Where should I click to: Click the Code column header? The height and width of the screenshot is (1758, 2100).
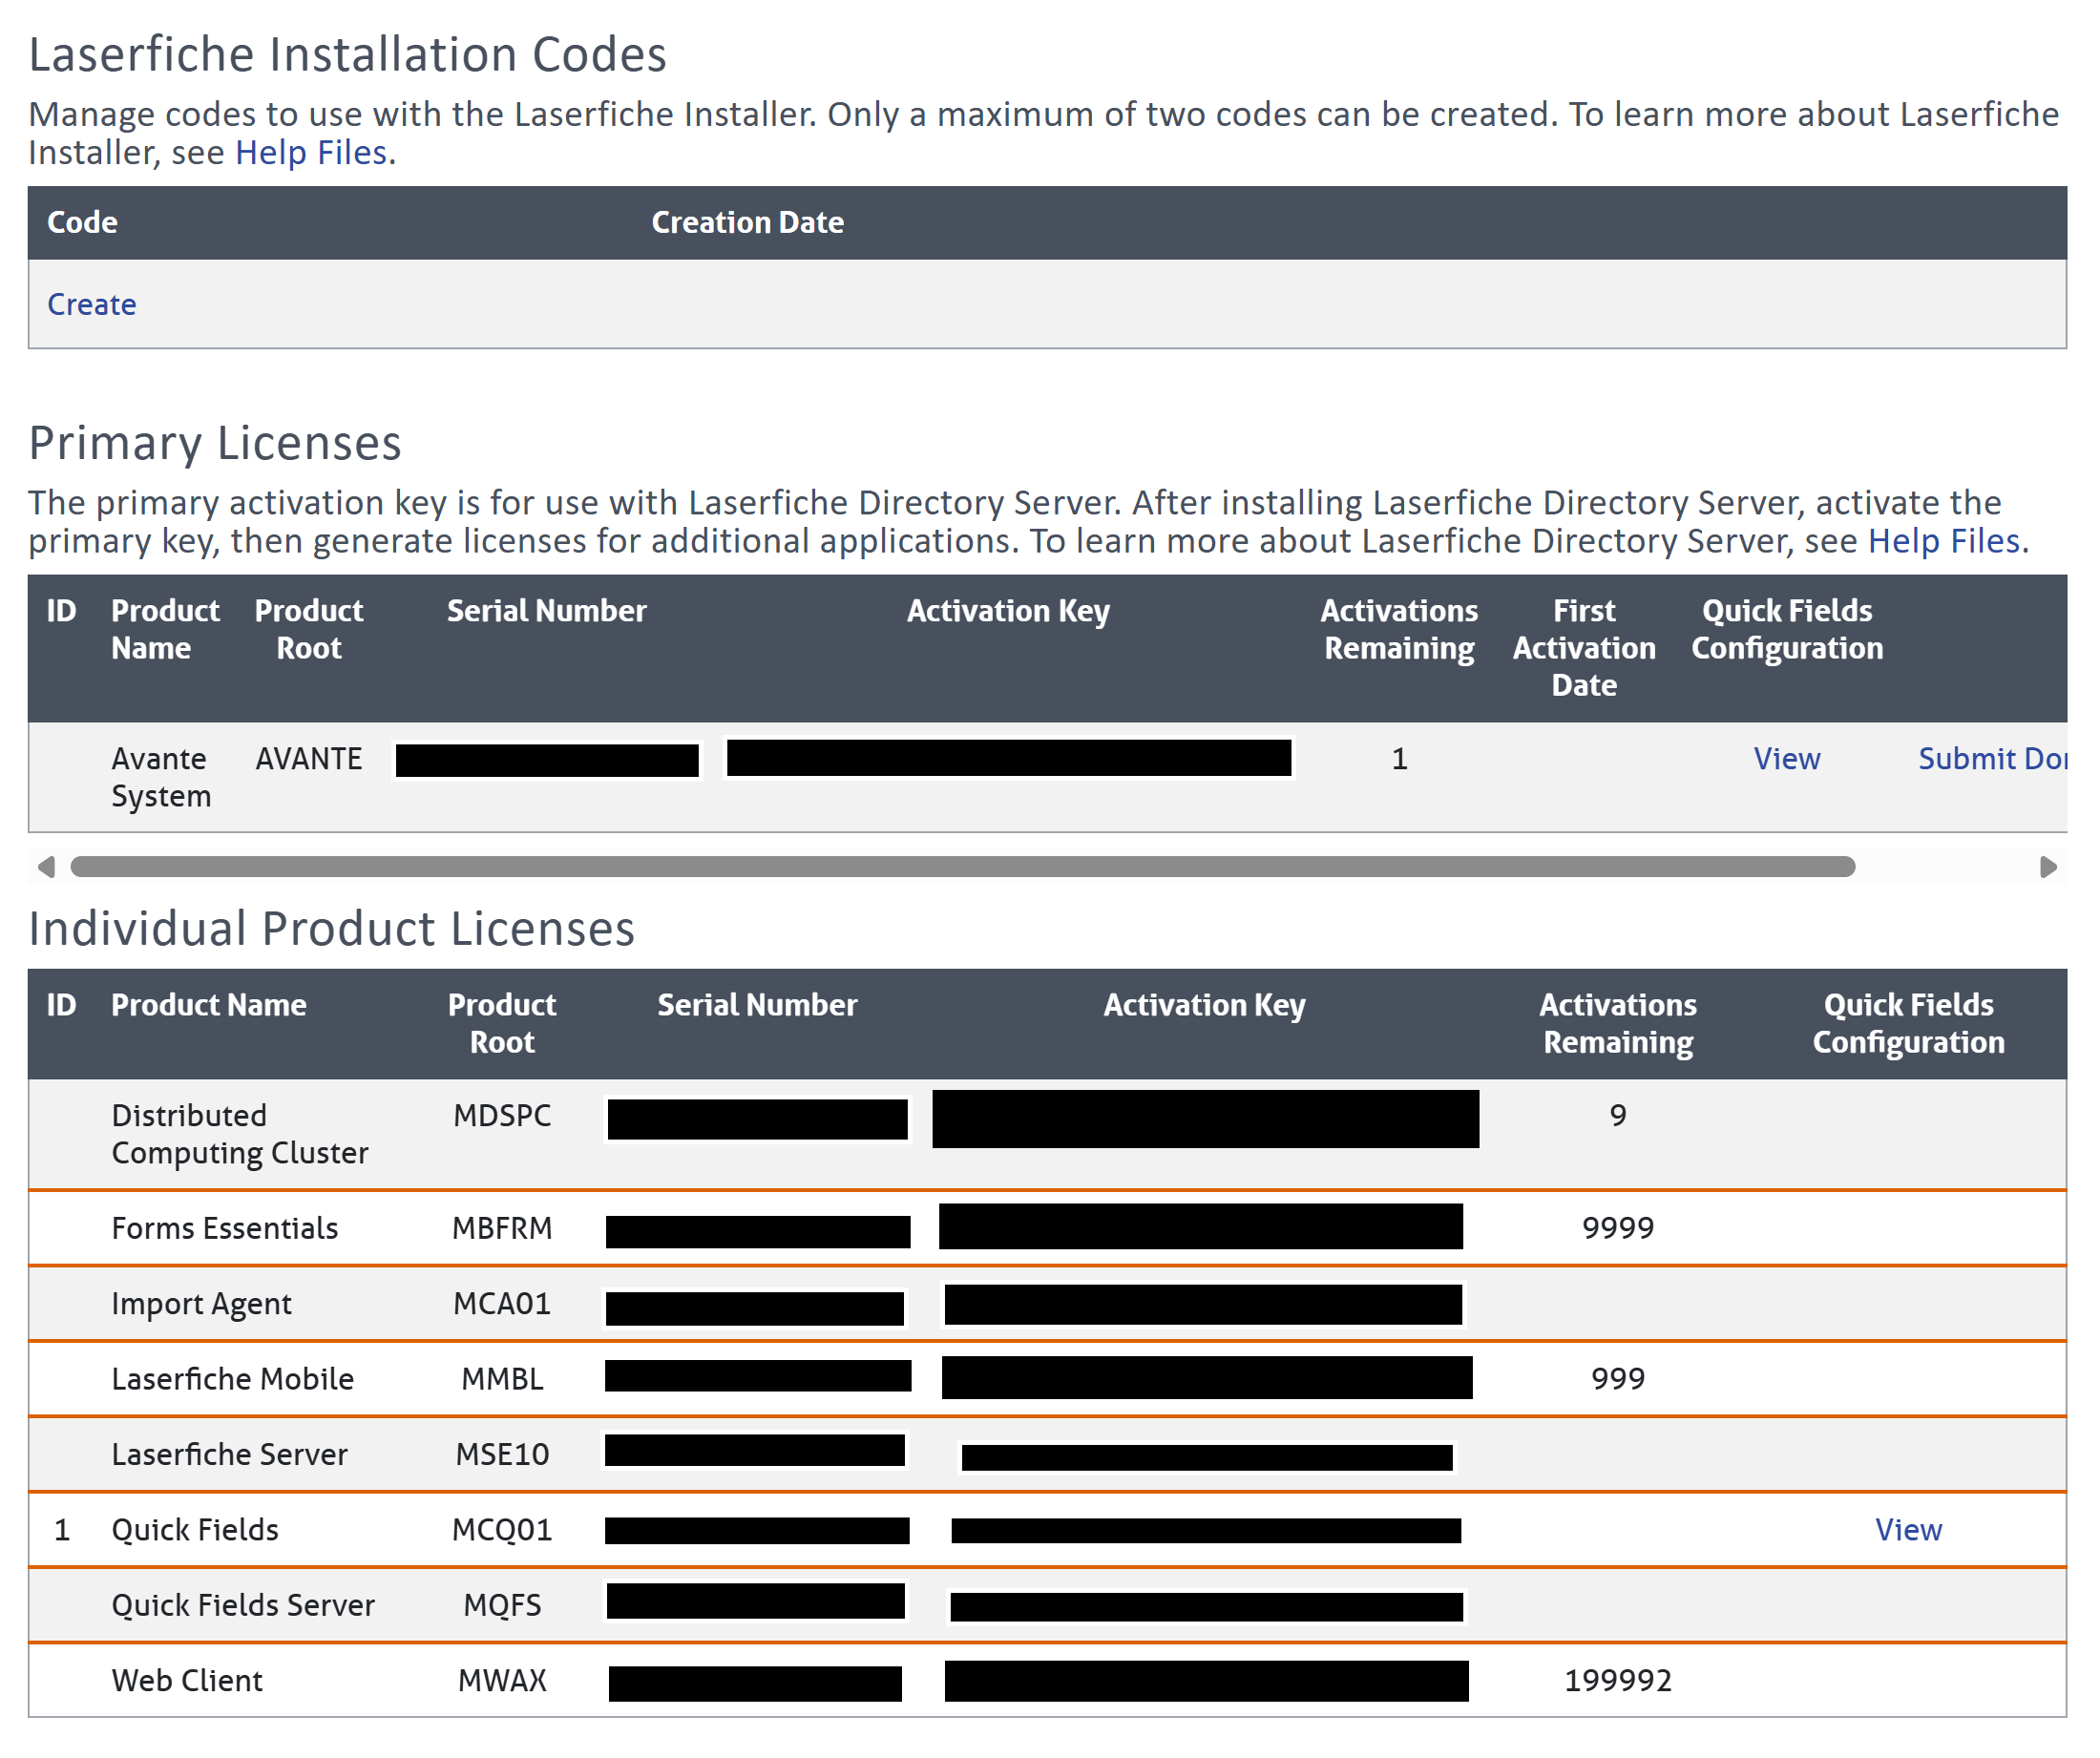(82, 222)
